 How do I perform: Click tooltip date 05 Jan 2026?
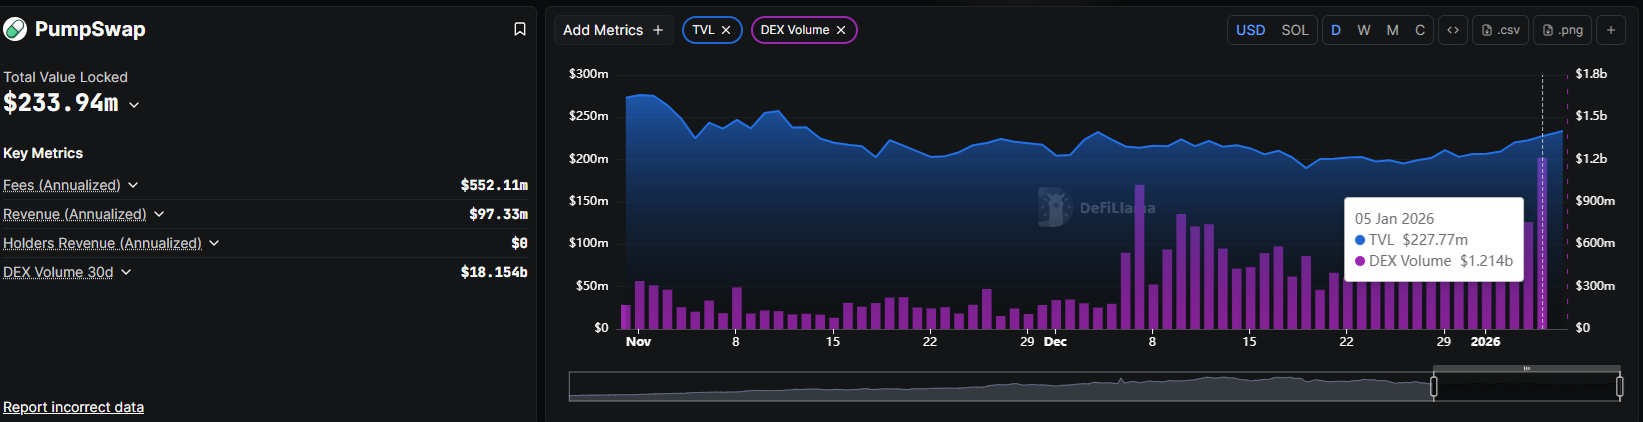pyautogui.click(x=1394, y=218)
